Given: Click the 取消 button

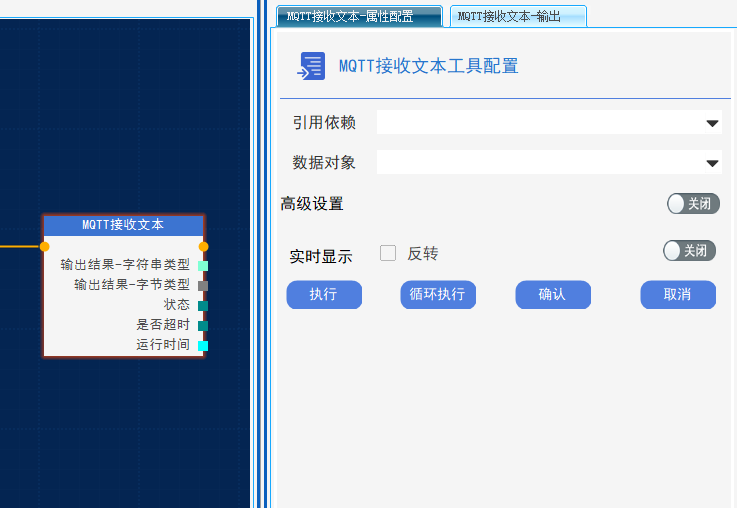Looking at the screenshot, I should click(x=678, y=295).
